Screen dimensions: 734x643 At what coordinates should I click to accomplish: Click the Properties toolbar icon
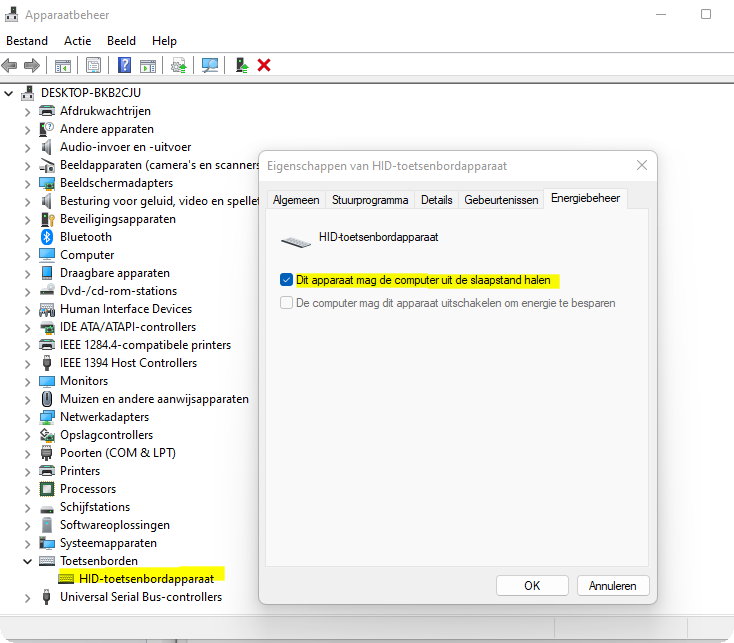pos(93,65)
